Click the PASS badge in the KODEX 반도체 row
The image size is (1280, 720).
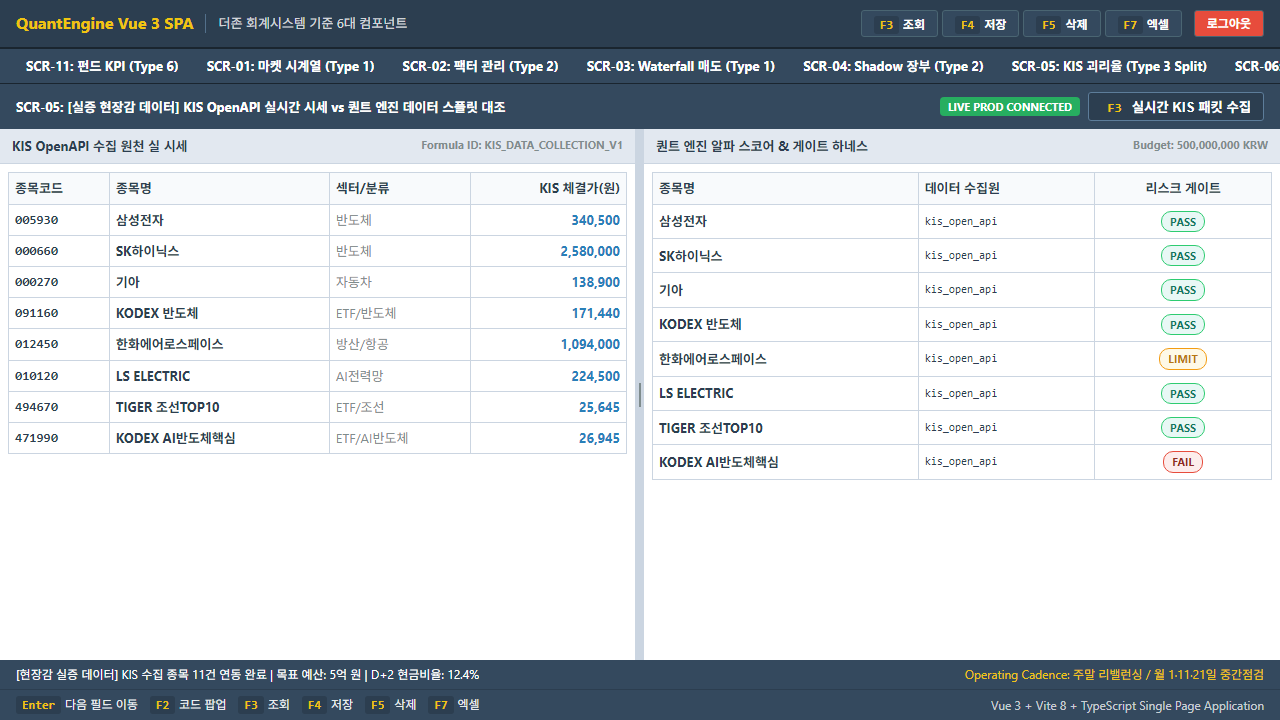[1183, 325]
